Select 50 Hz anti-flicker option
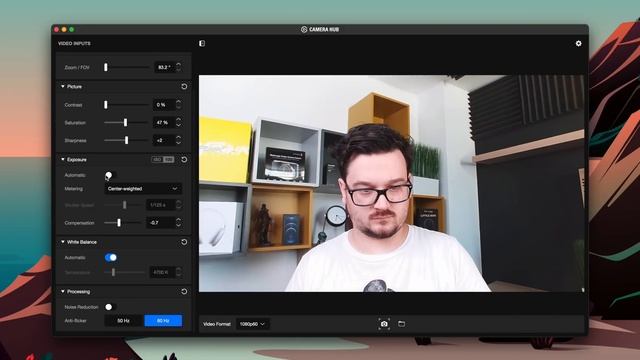Image resolution: width=640 pixels, height=360 pixels. [x=124, y=321]
